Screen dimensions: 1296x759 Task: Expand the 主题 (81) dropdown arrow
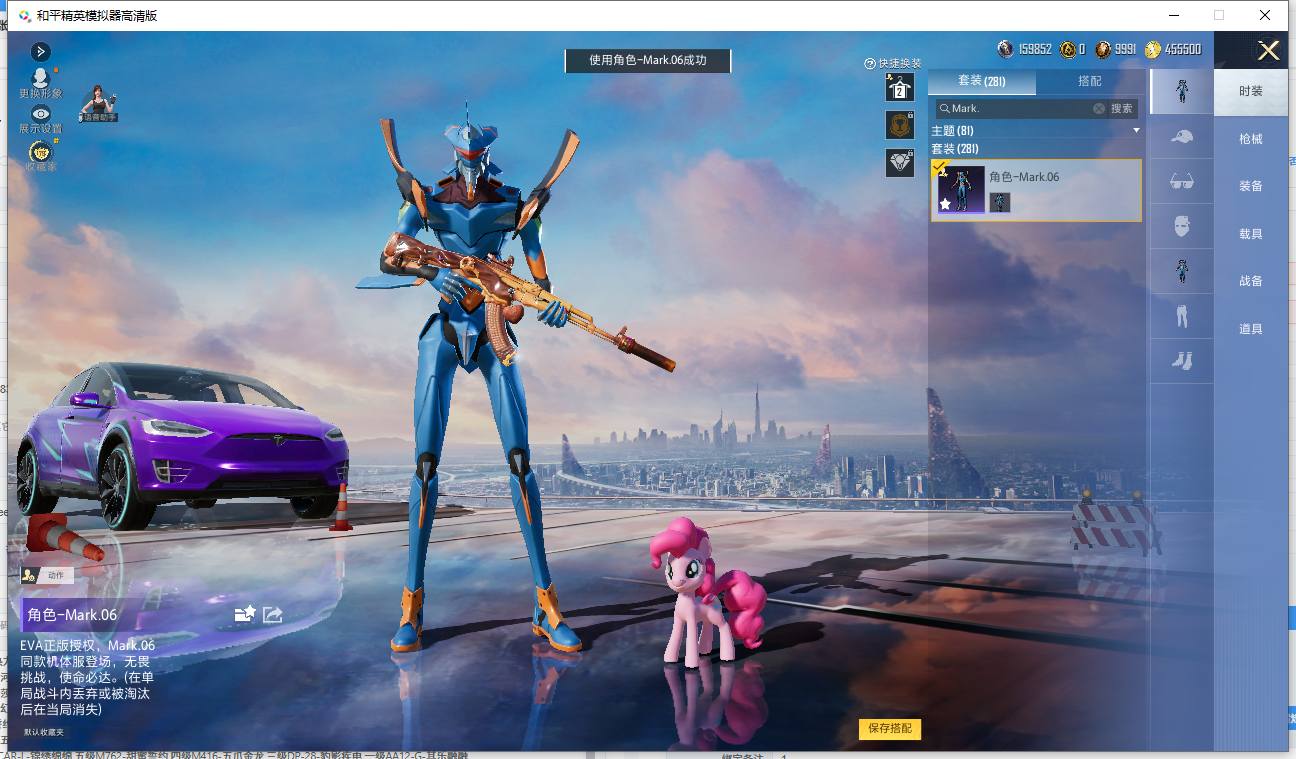click(1136, 131)
